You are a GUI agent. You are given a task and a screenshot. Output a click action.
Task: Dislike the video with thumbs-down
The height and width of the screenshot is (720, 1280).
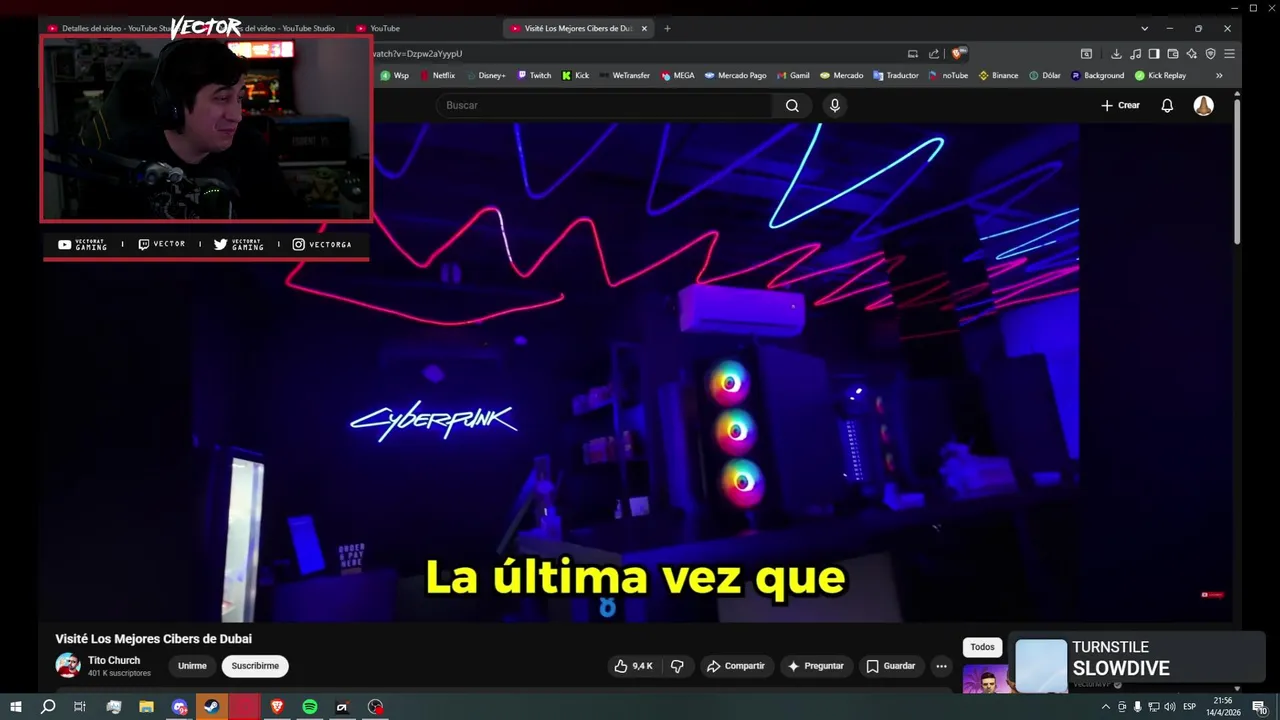(x=677, y=666)
